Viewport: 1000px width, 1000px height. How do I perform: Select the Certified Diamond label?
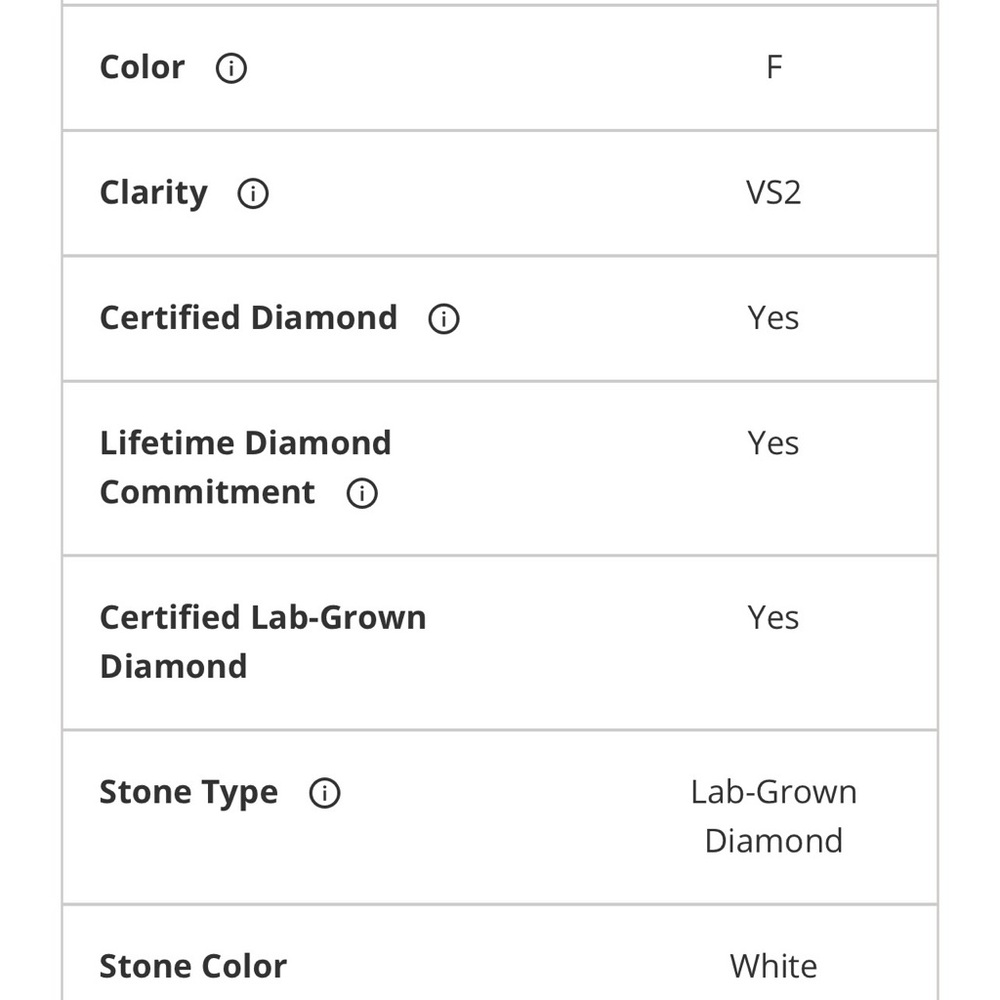(248, 318)
